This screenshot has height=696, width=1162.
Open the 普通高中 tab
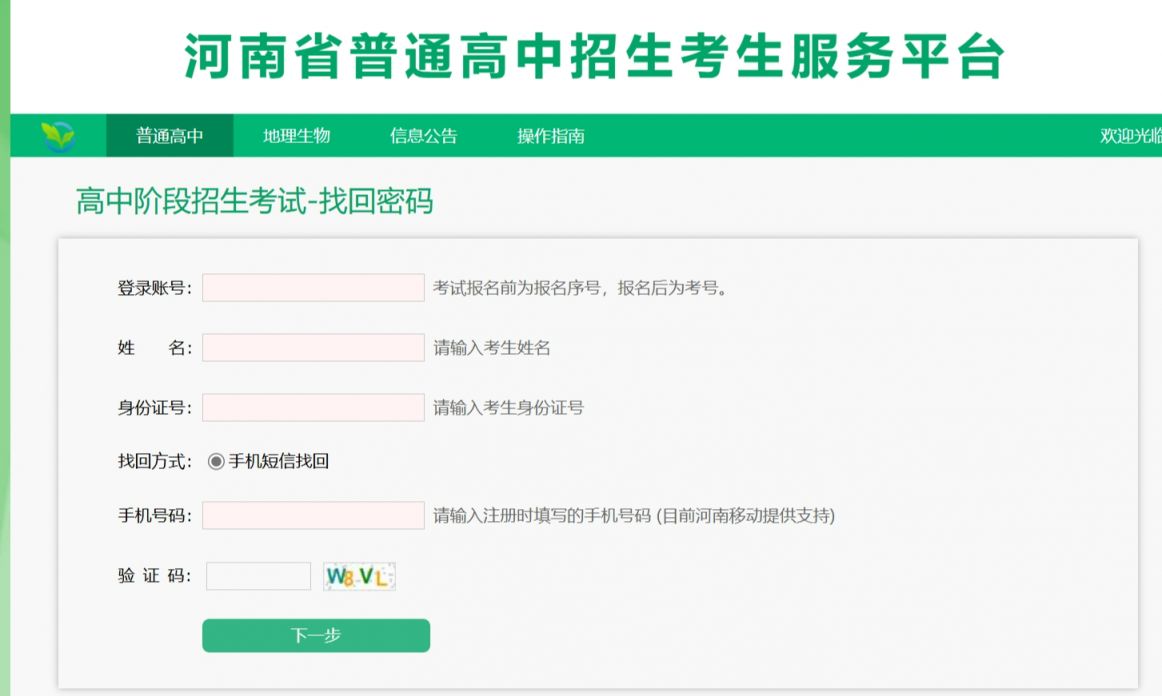[x=170, y=136]
